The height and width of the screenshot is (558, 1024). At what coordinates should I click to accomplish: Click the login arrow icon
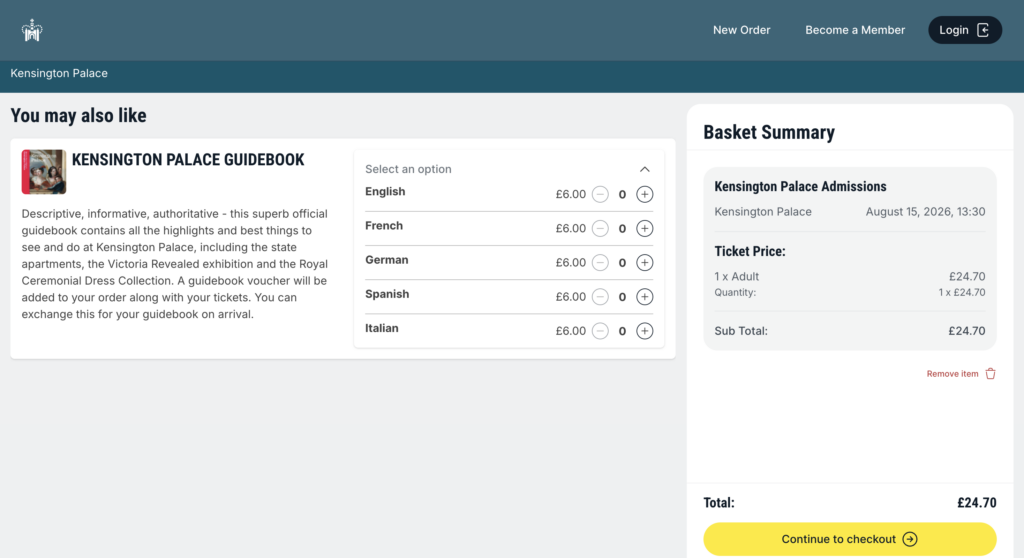(x=983, y=30)
